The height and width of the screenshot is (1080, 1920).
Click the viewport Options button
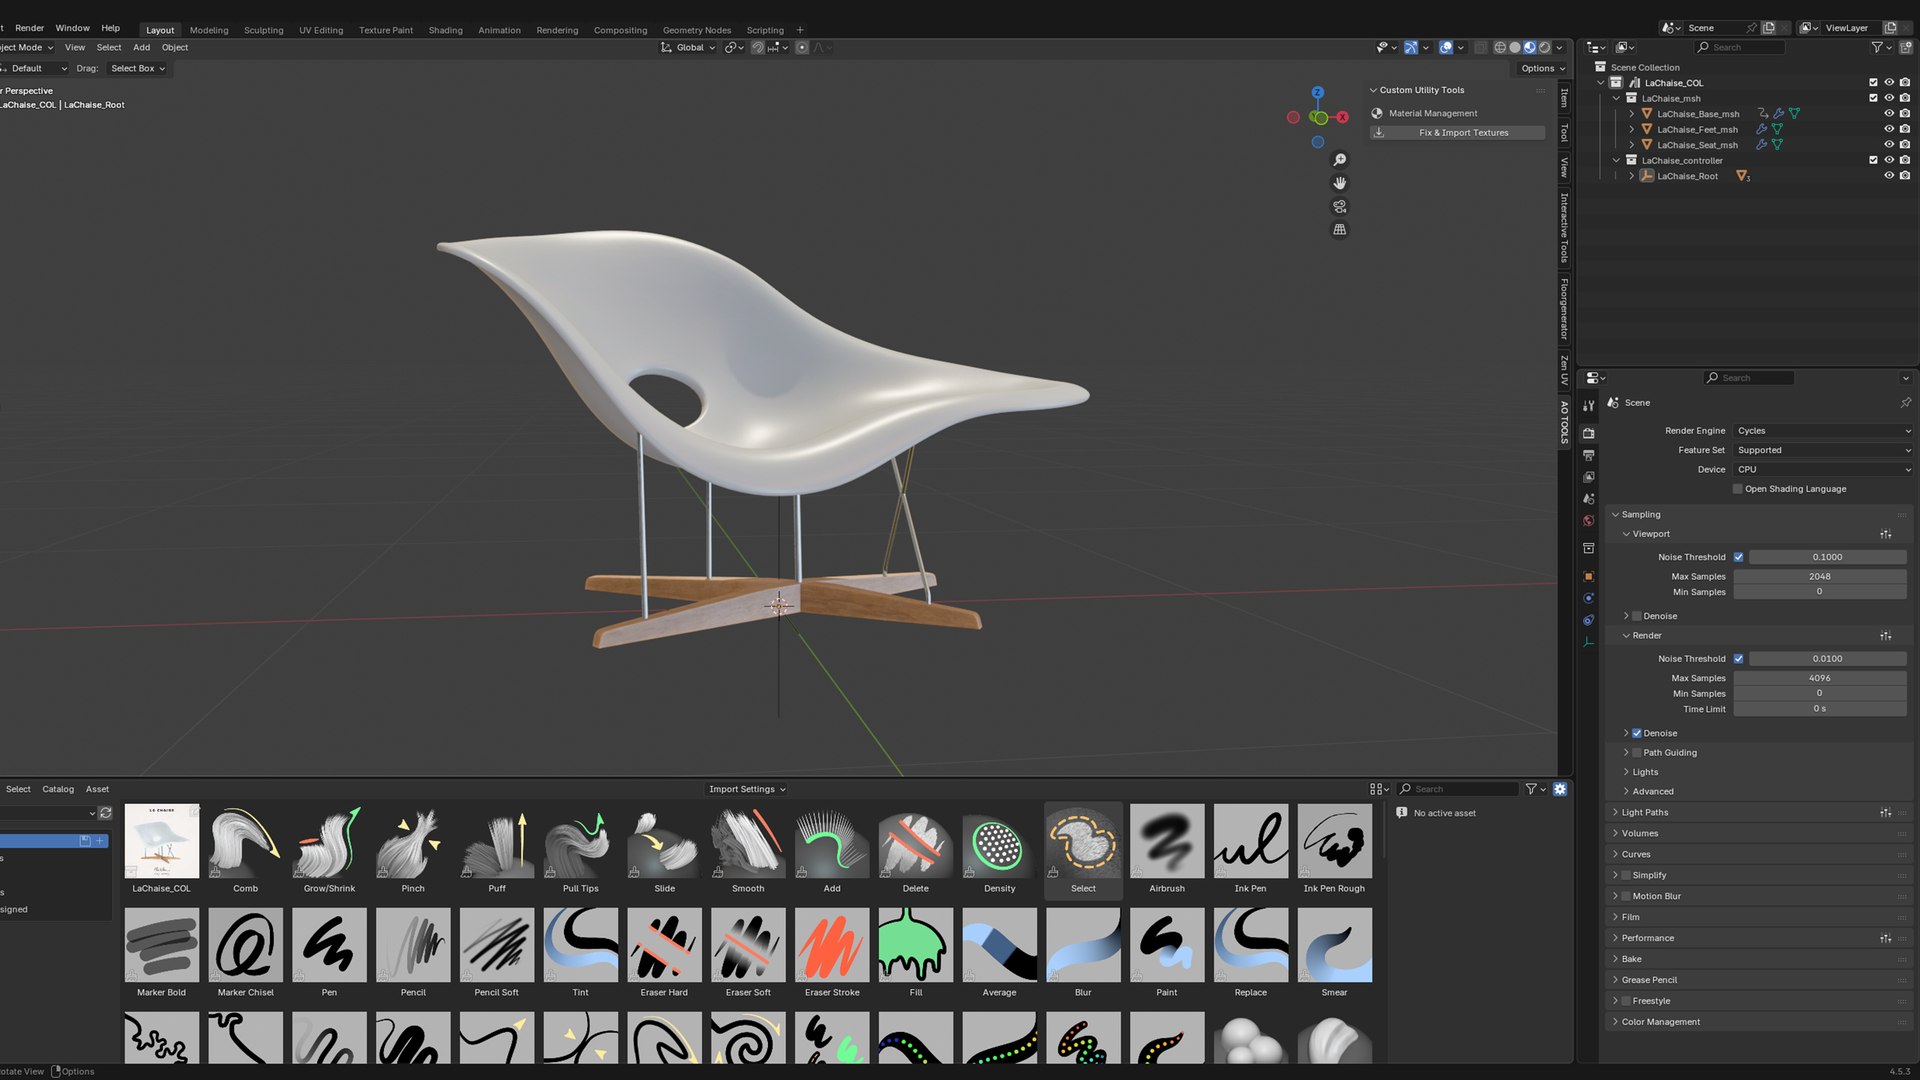pos(1543,69)
